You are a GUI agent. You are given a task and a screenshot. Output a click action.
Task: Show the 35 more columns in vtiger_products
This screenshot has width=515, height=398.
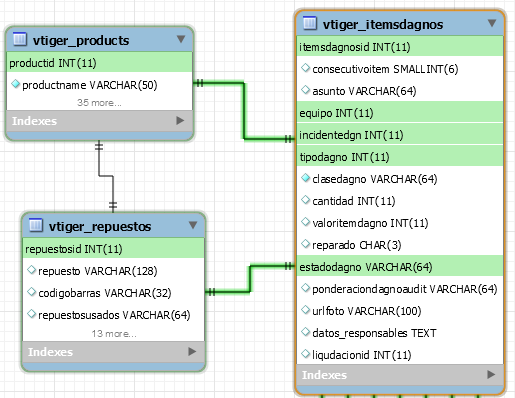pyautogui.click(x=99, y=102)
